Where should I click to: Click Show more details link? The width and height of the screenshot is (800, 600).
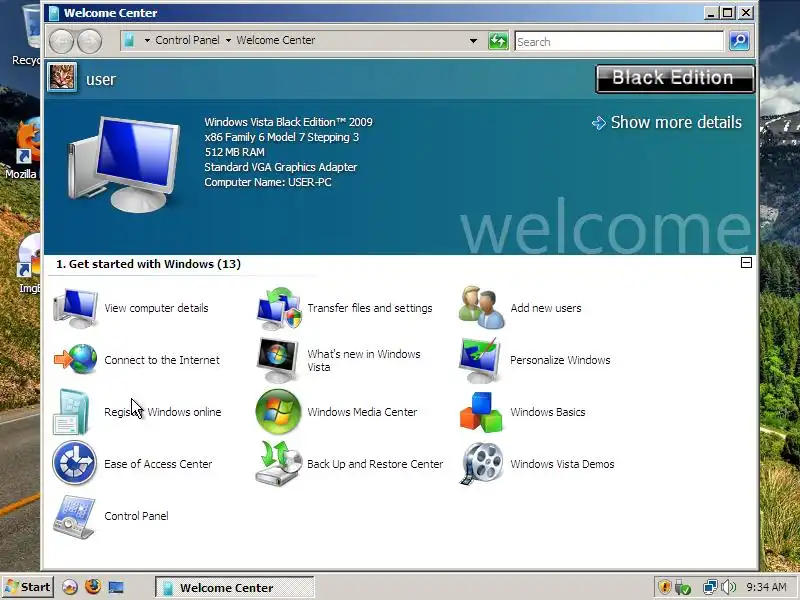pos(667,122)
